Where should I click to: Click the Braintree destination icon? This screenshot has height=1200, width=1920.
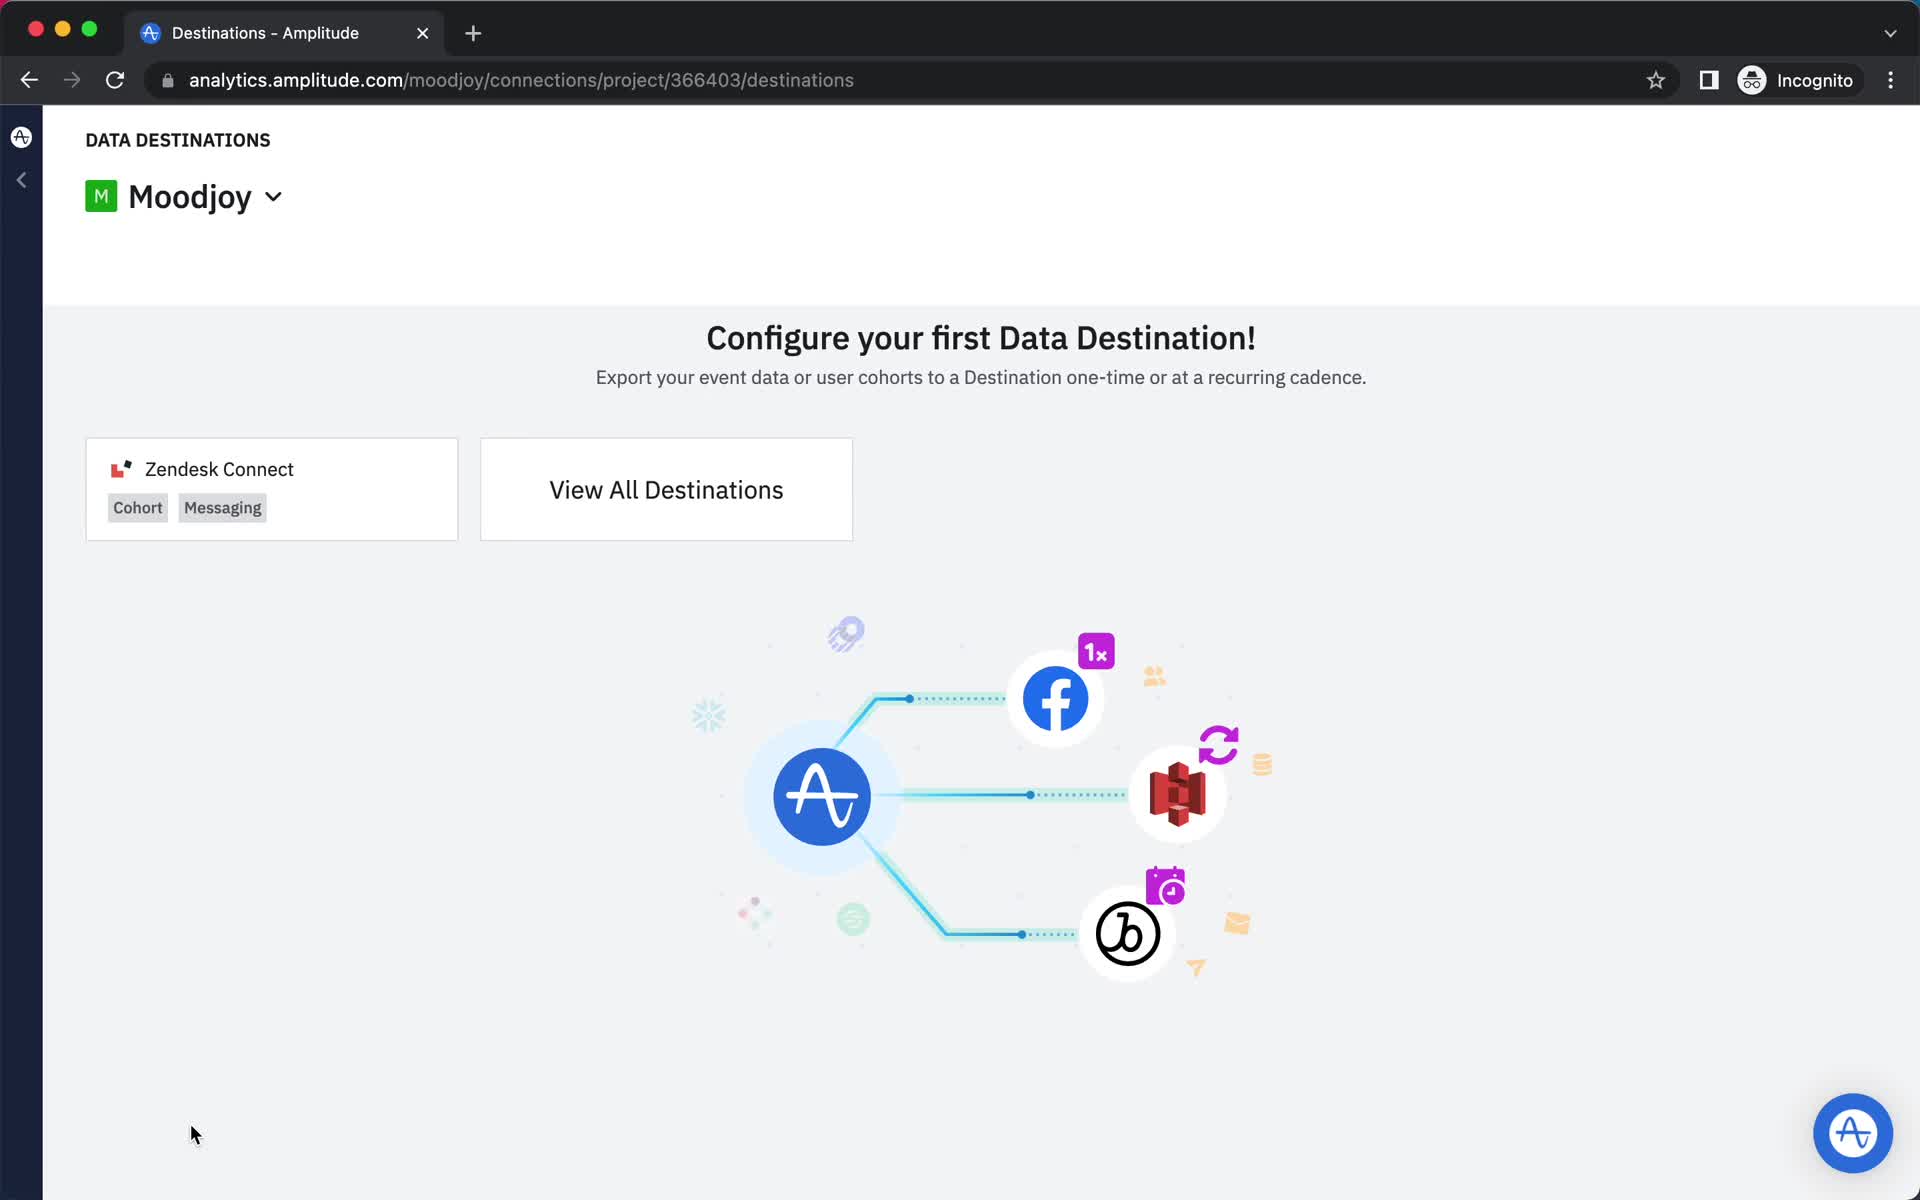pyautogui.click(x=1127, y=933)
